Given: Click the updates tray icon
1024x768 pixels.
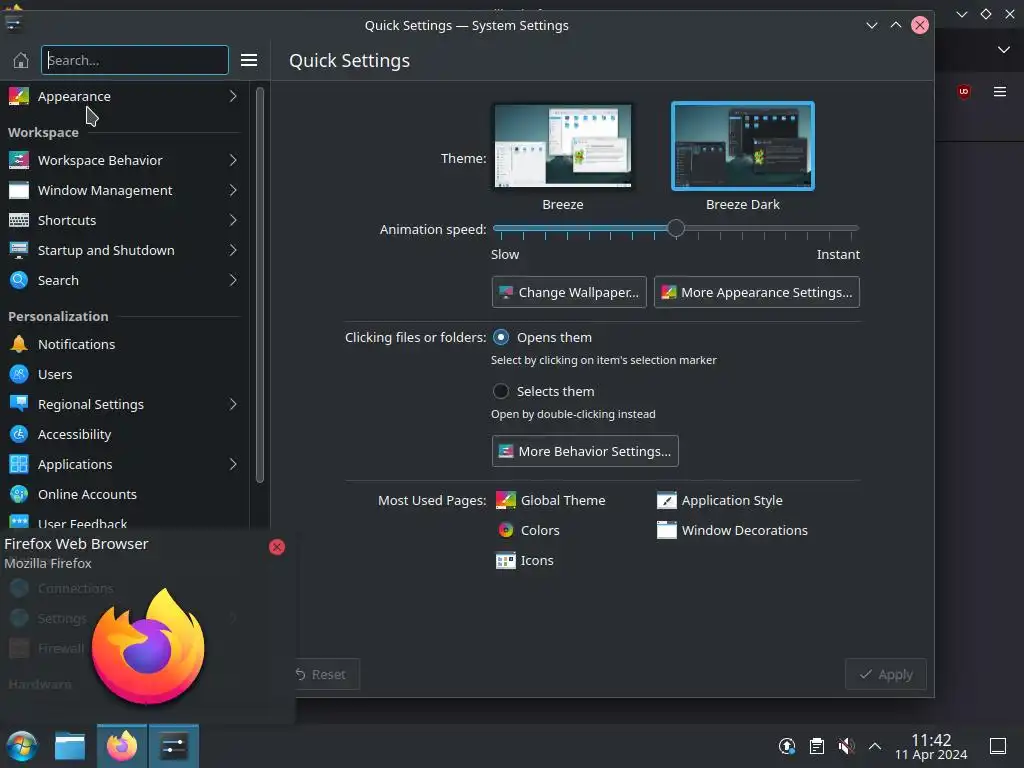Looking at the screenshot, I should [787, 746].
